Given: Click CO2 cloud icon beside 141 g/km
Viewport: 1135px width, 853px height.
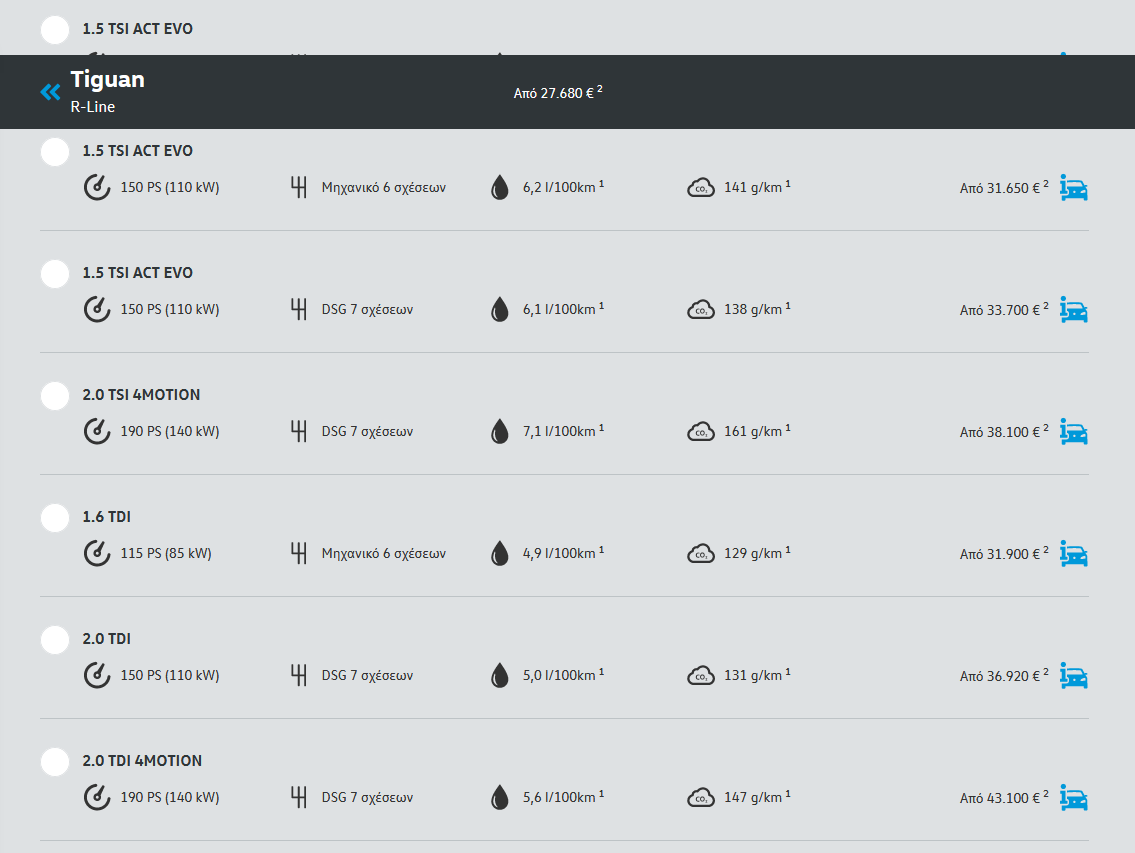Looking at the screenshot, I should tap(701, 188).
